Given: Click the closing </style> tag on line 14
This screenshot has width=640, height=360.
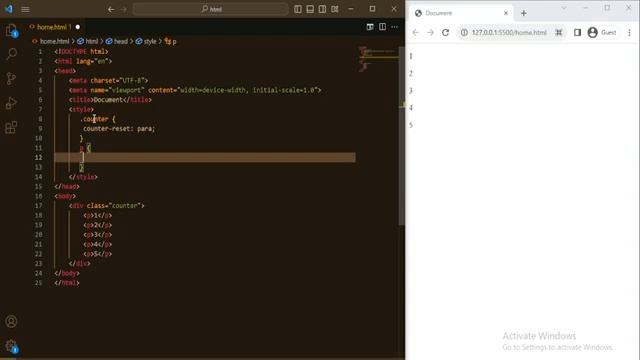Looking at the screenshot, I should pyautogui.click(x=83, y=177).
